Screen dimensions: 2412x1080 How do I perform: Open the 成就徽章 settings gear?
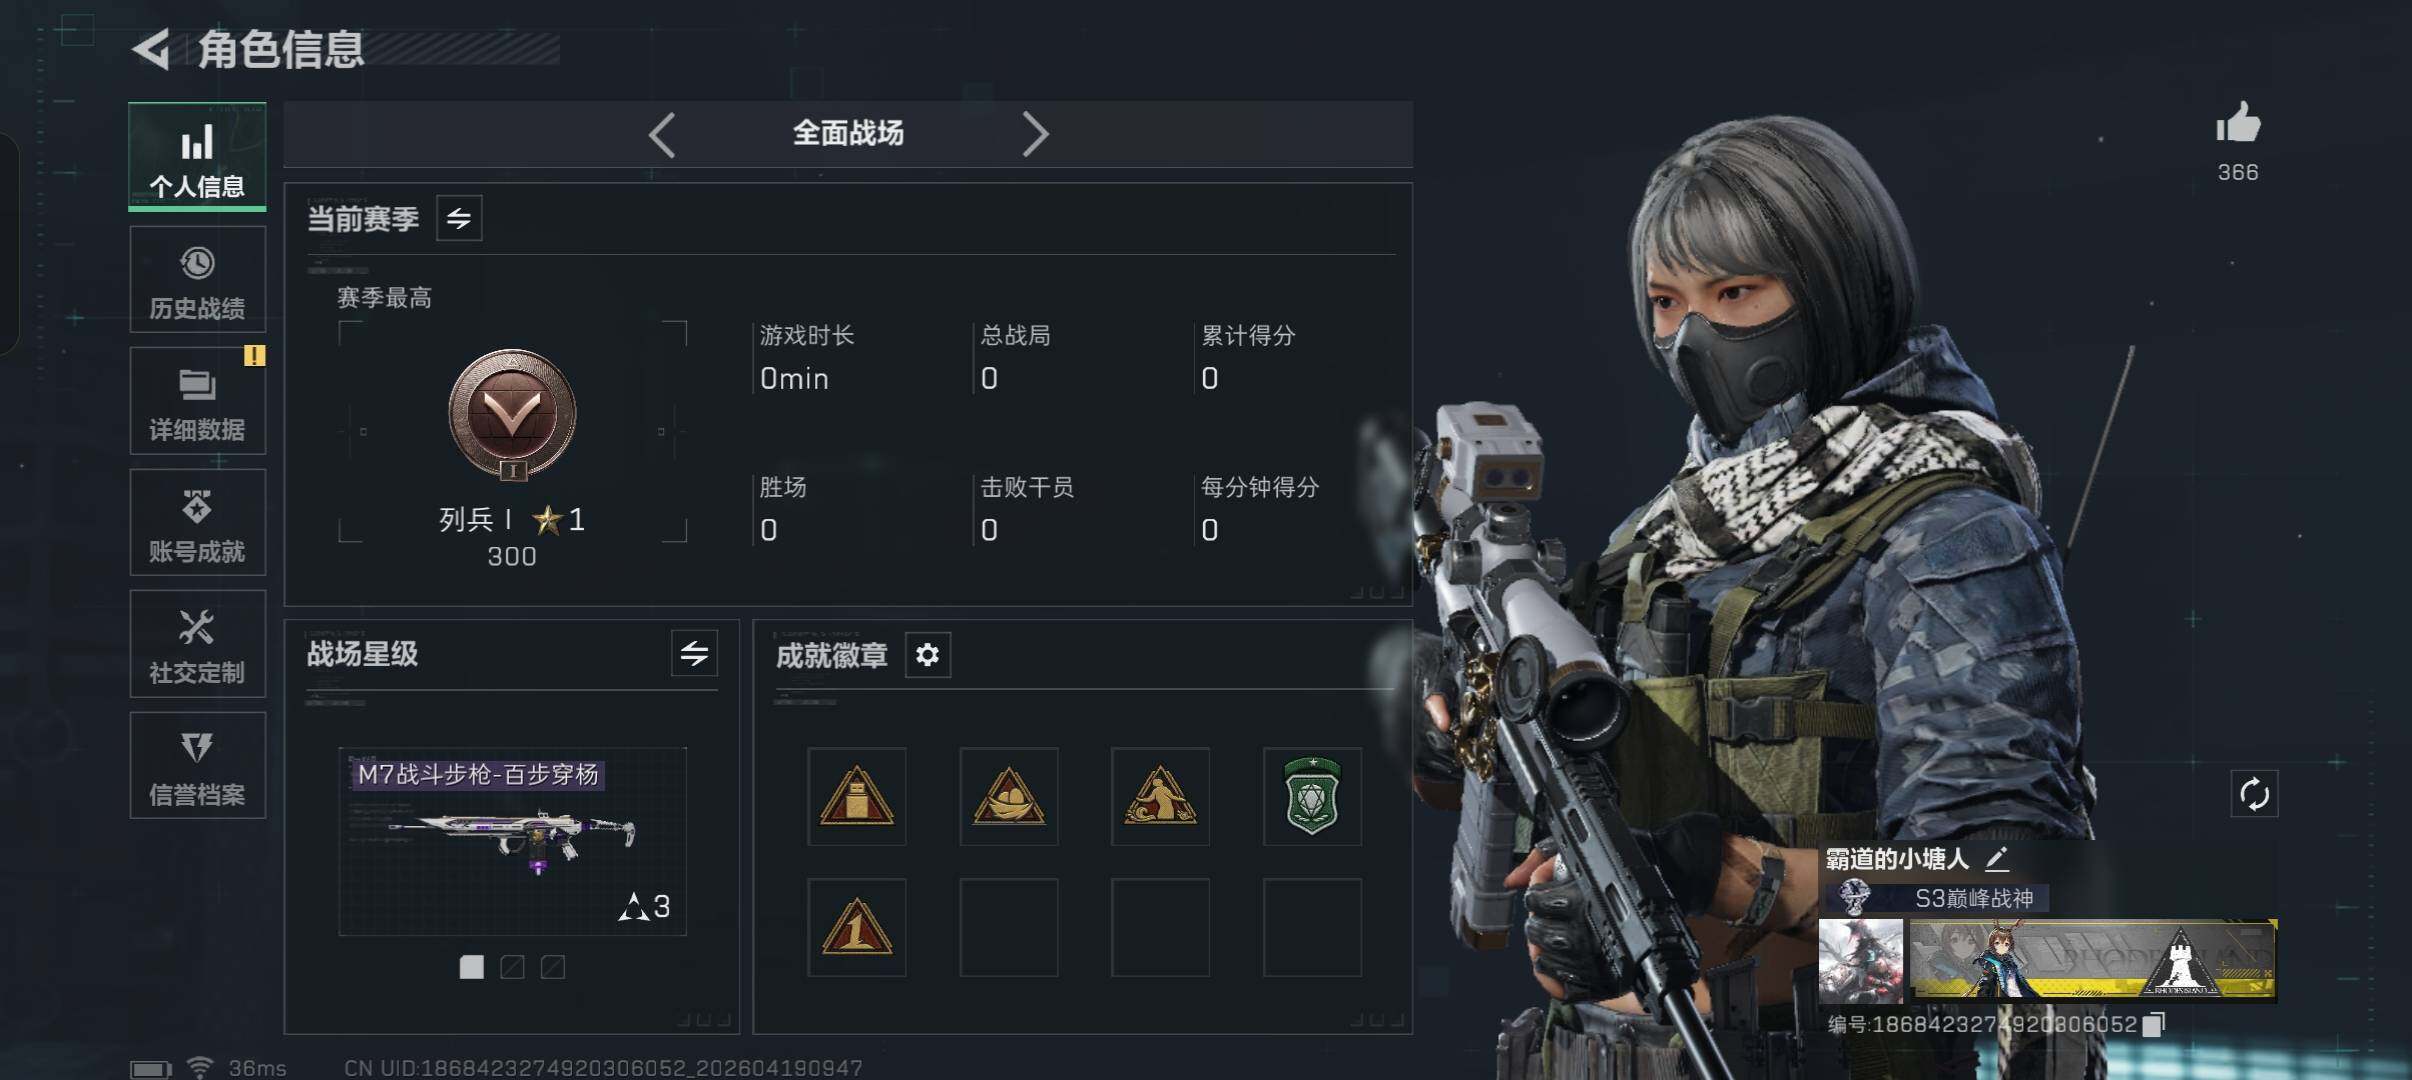(x=927, y=655)
